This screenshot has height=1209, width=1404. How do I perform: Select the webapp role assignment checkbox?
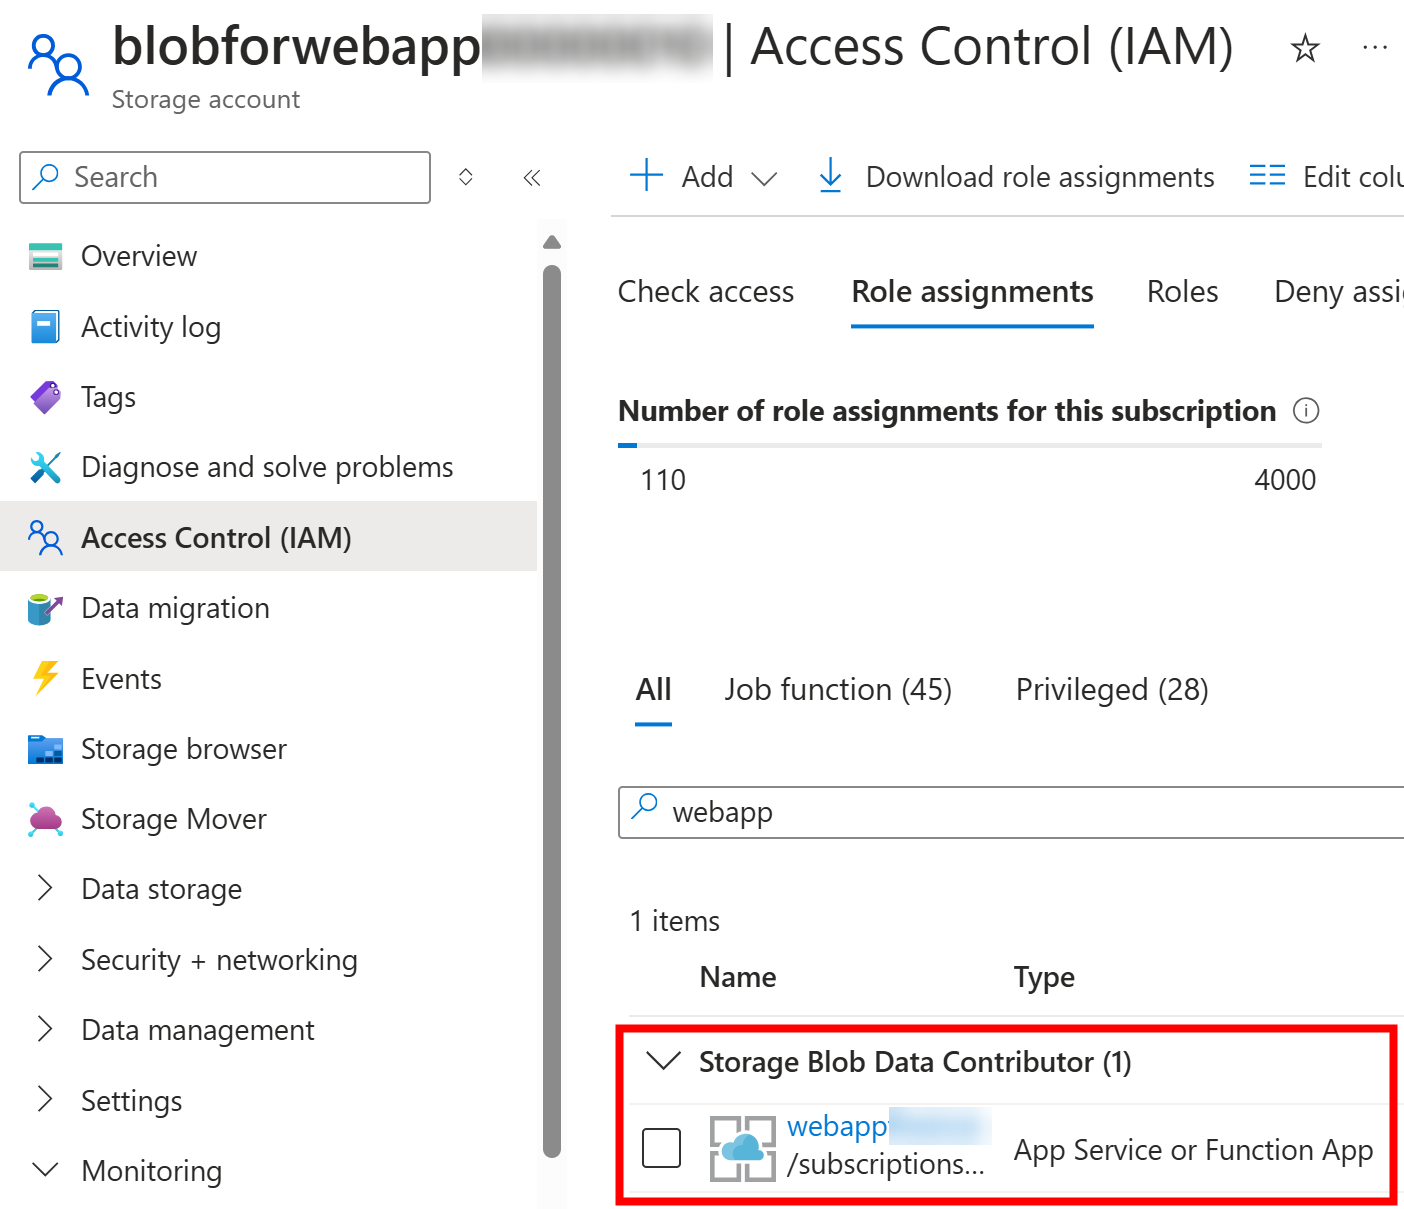[x=661, y=1148]
